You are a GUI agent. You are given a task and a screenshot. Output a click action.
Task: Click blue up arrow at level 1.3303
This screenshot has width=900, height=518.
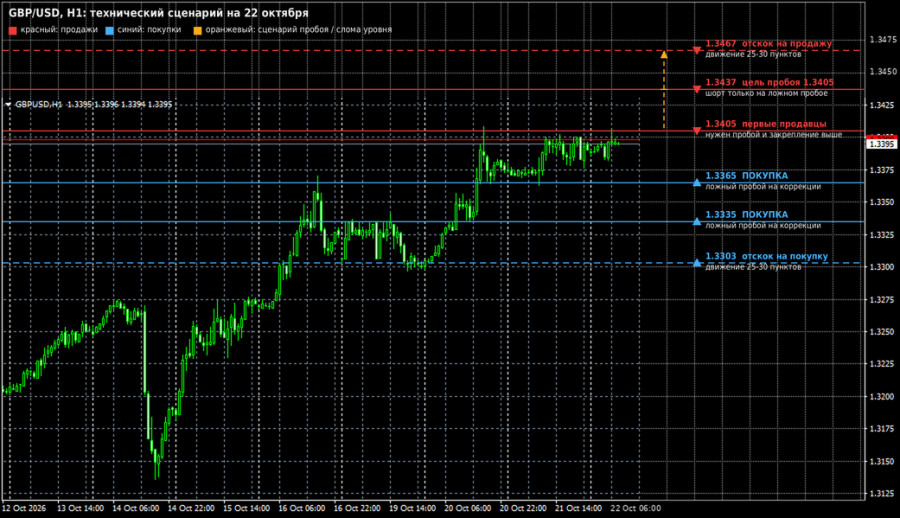tap(697, 263)
